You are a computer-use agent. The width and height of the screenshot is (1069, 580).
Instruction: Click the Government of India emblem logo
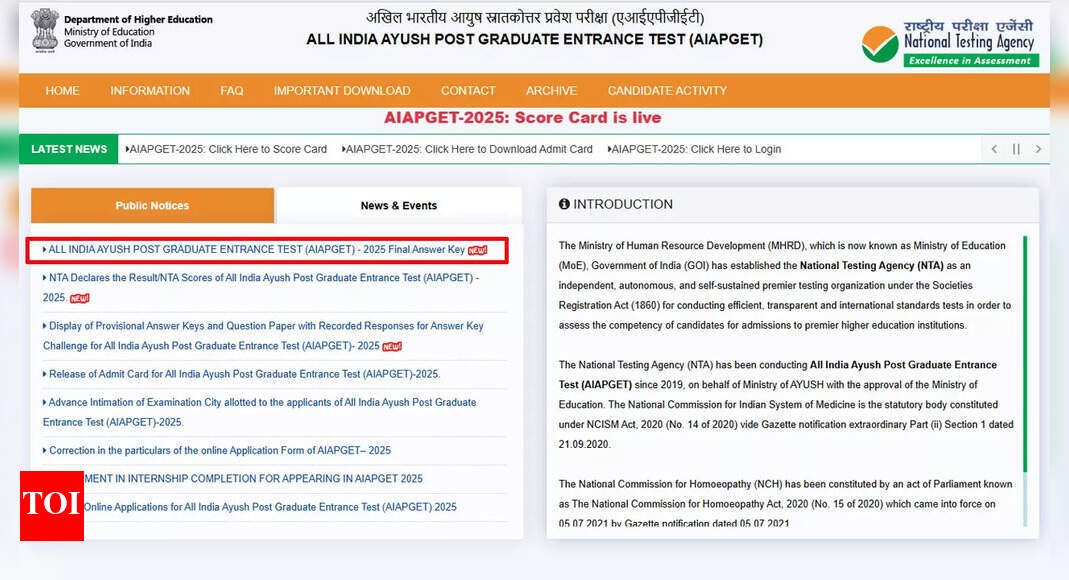45,31
